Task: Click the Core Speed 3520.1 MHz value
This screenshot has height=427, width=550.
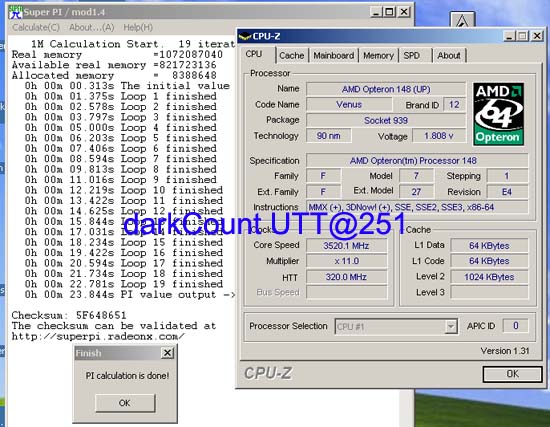Action: tap(346, 246)
